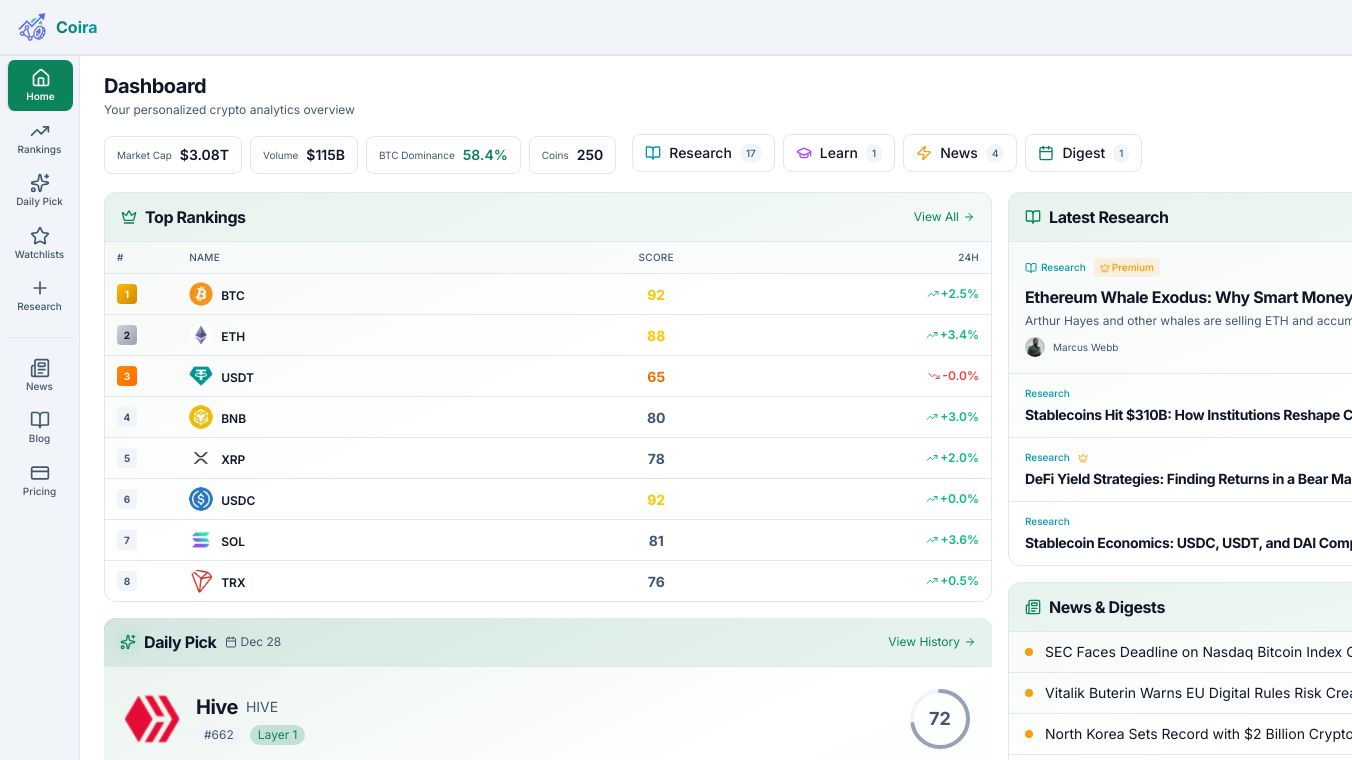Viewport: 1352px width, 760px height.
Task: Click View History in Daily Pick
Action: pos(931,642)
